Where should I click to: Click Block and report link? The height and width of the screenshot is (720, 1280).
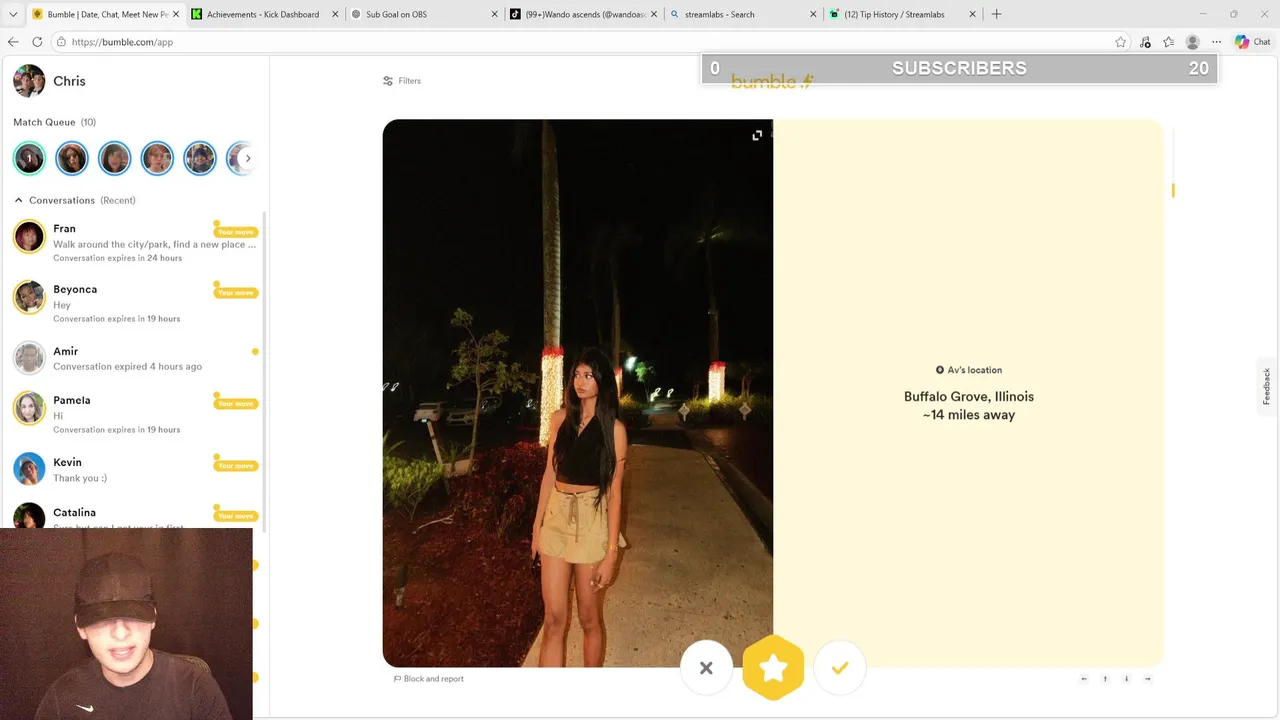click(429, 679)
